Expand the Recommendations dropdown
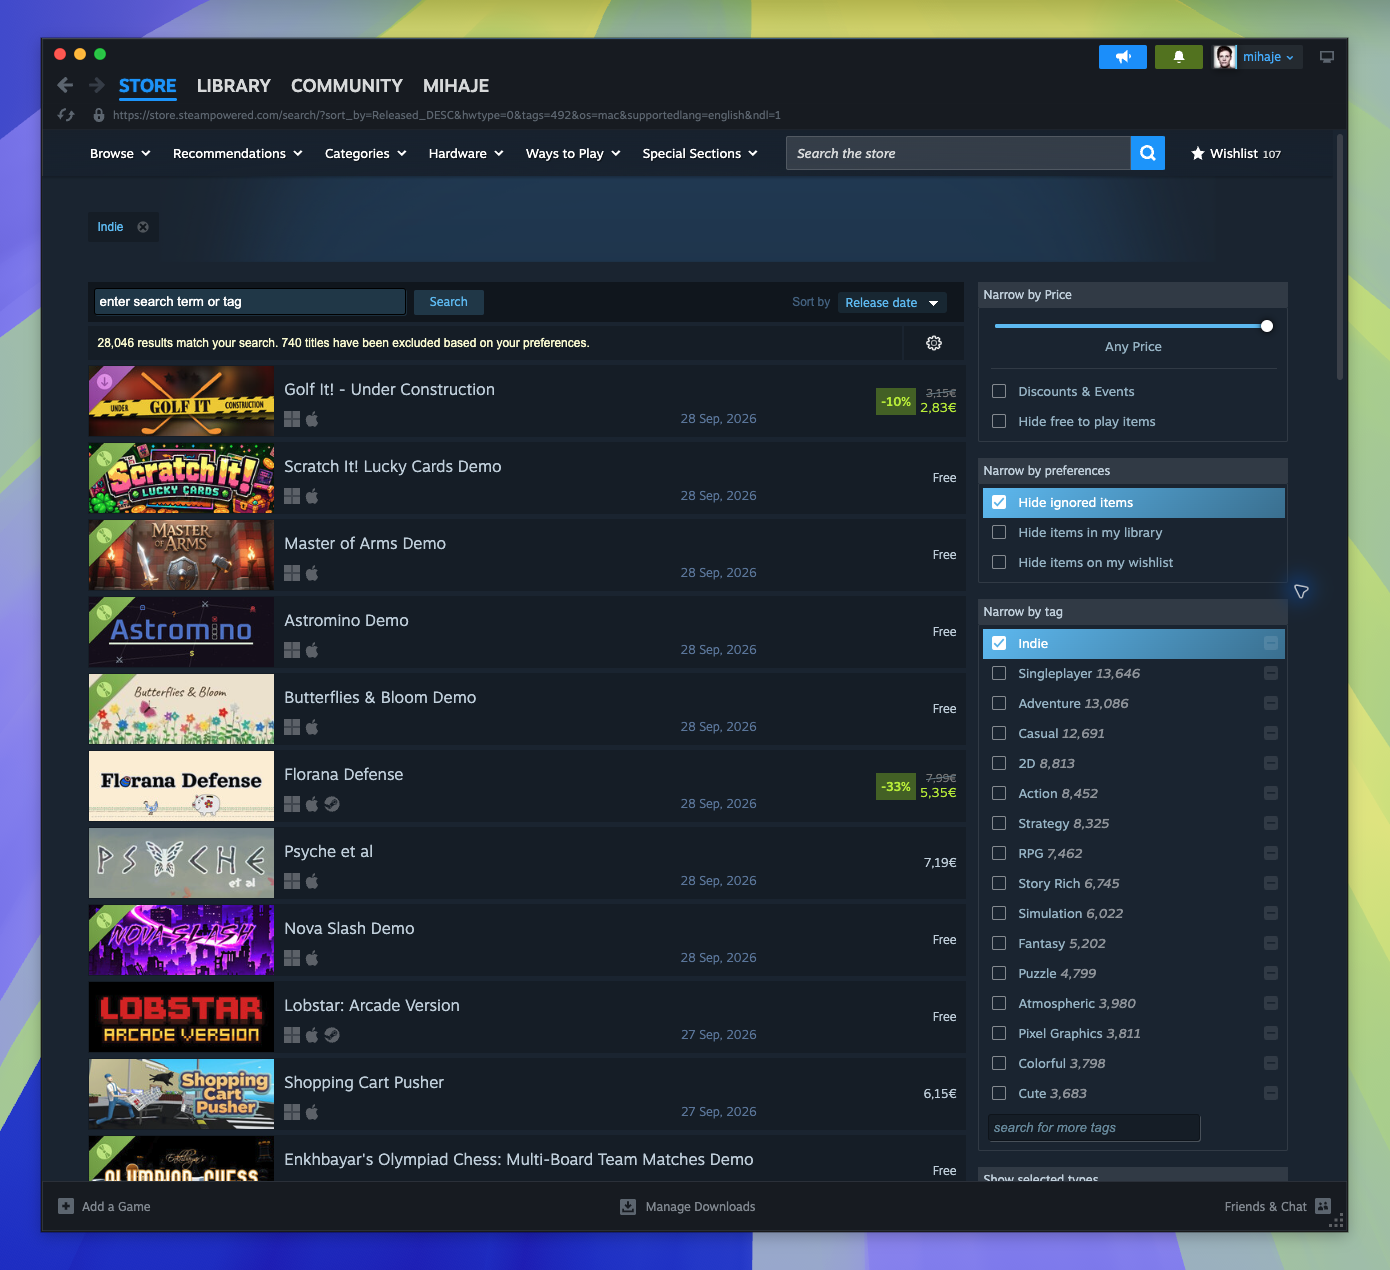This screenshot has height=1270, width=1390. coord(238,153)
